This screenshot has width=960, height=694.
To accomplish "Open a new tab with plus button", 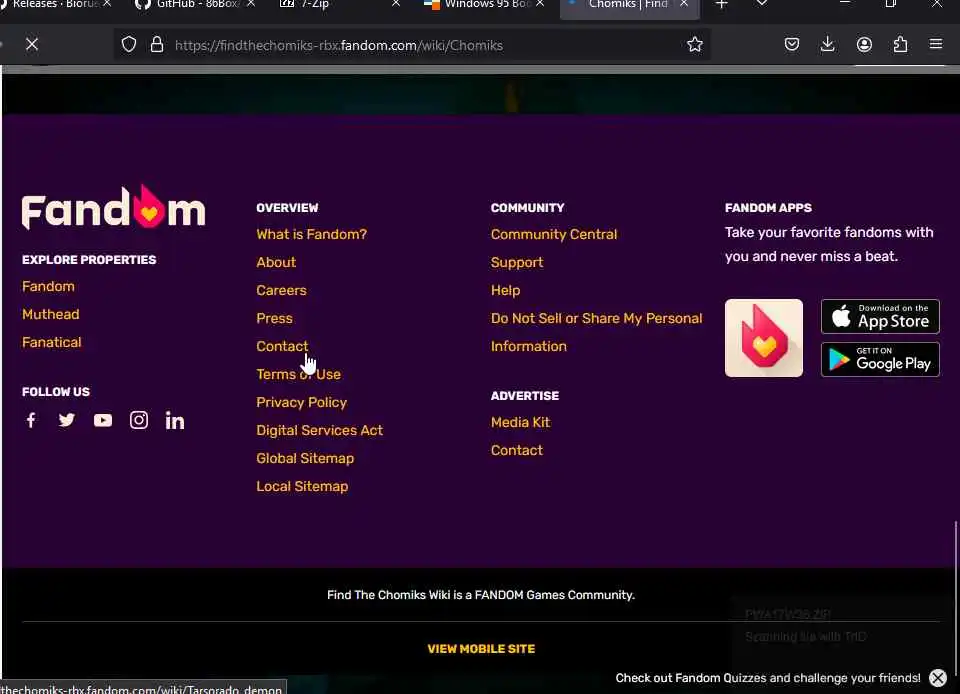I will (x=721, y=4).
